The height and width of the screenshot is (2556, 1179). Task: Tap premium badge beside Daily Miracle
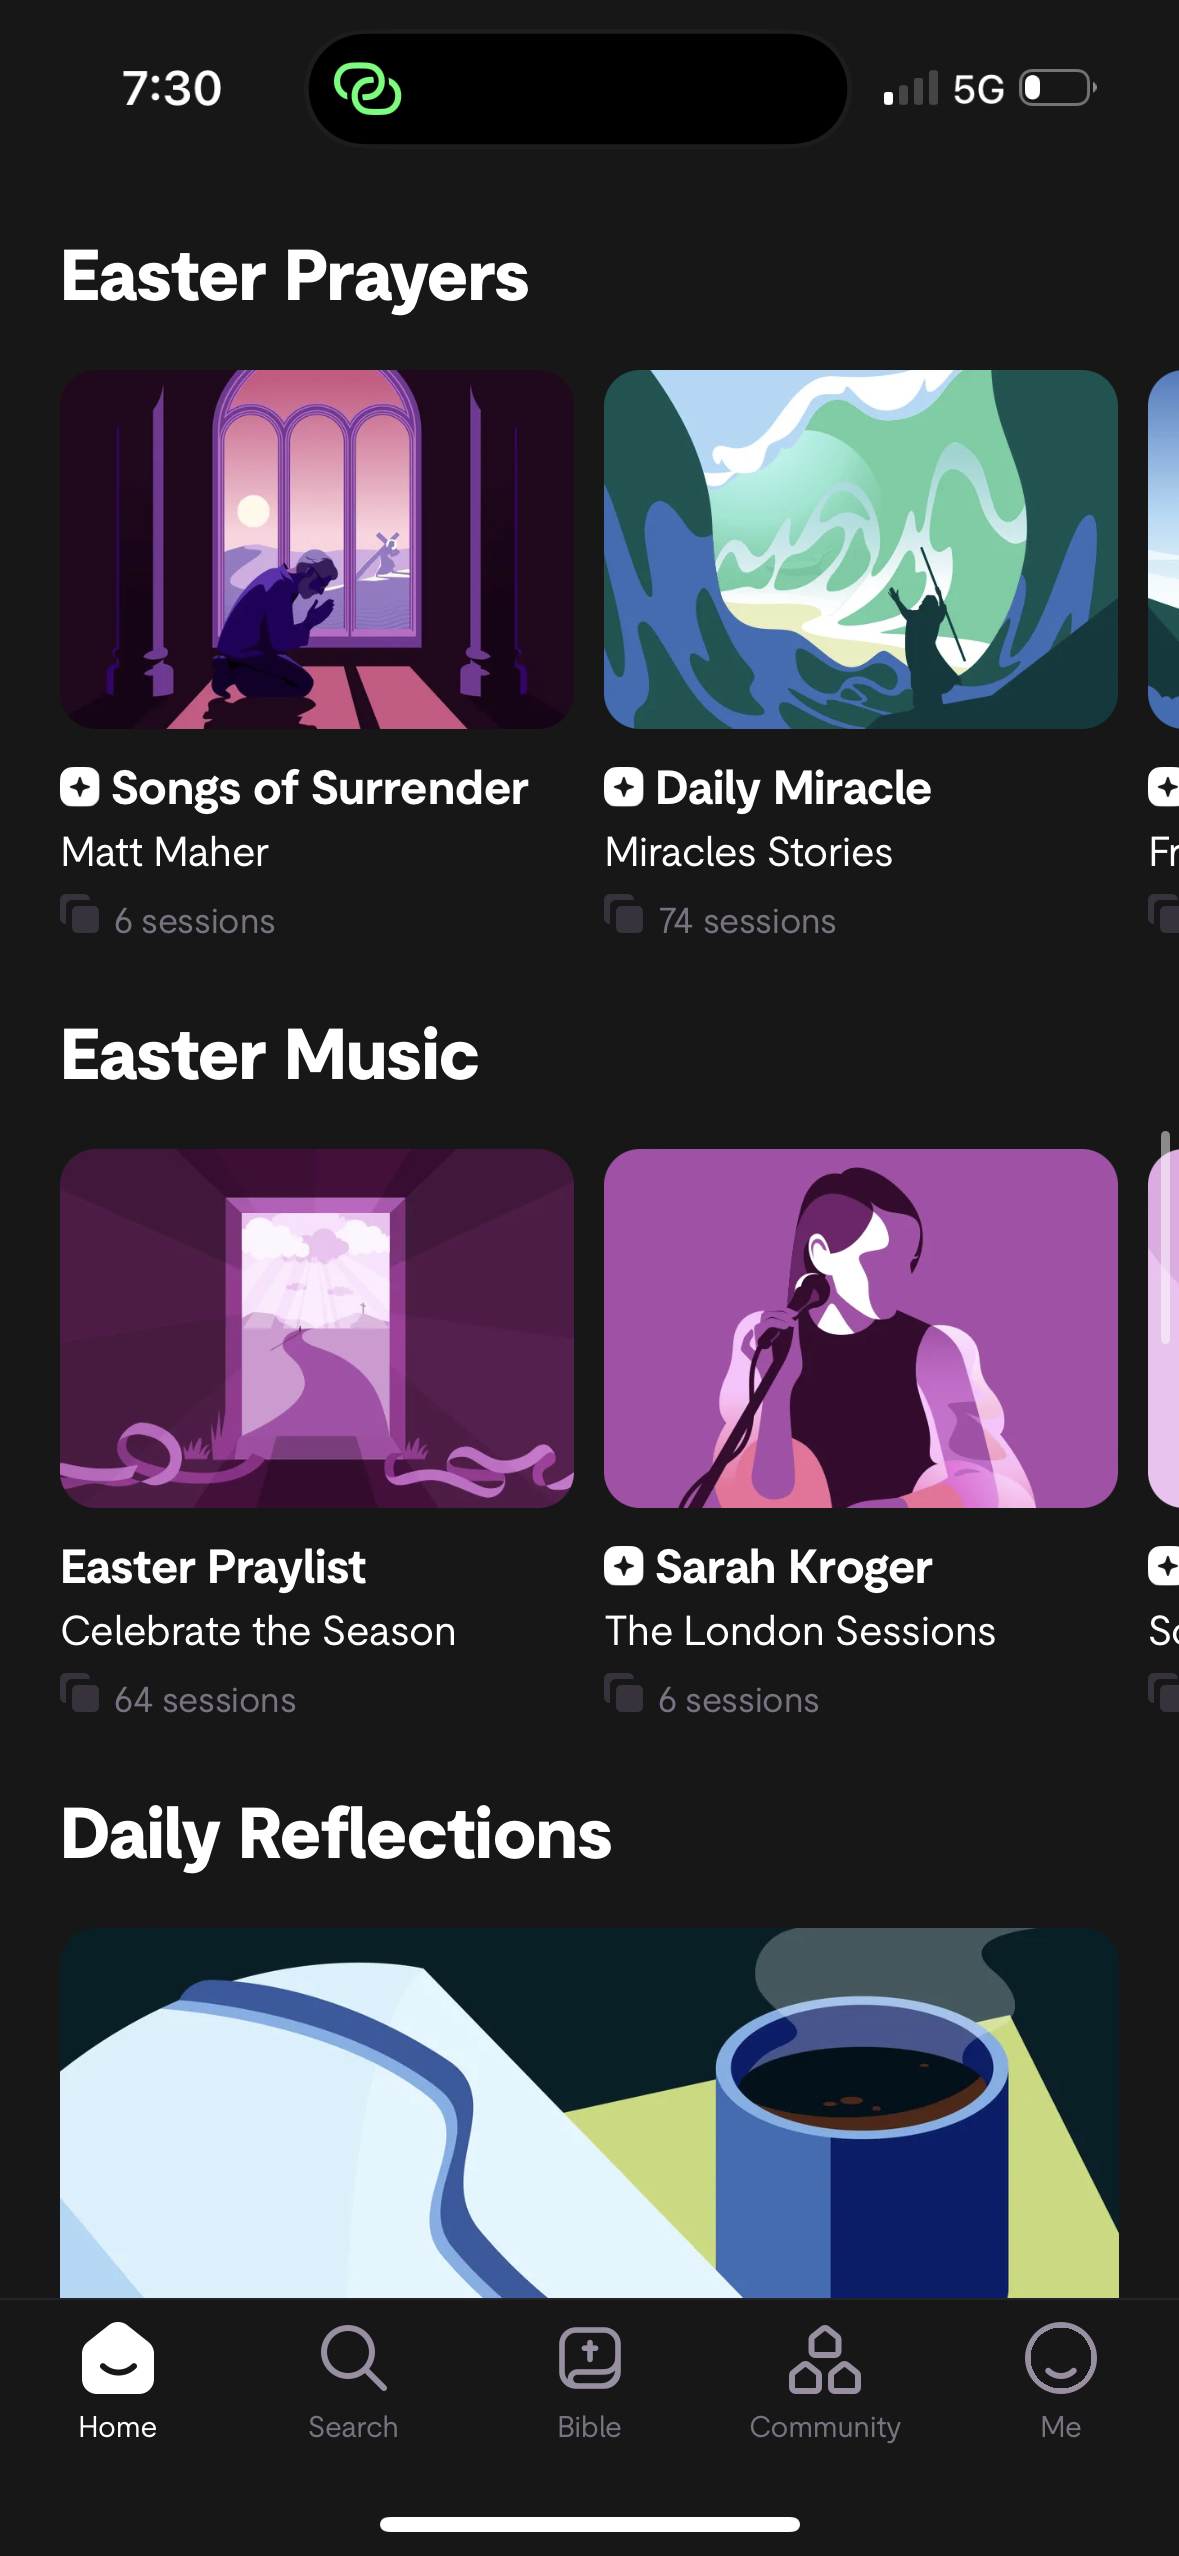[x=624, y=787]
